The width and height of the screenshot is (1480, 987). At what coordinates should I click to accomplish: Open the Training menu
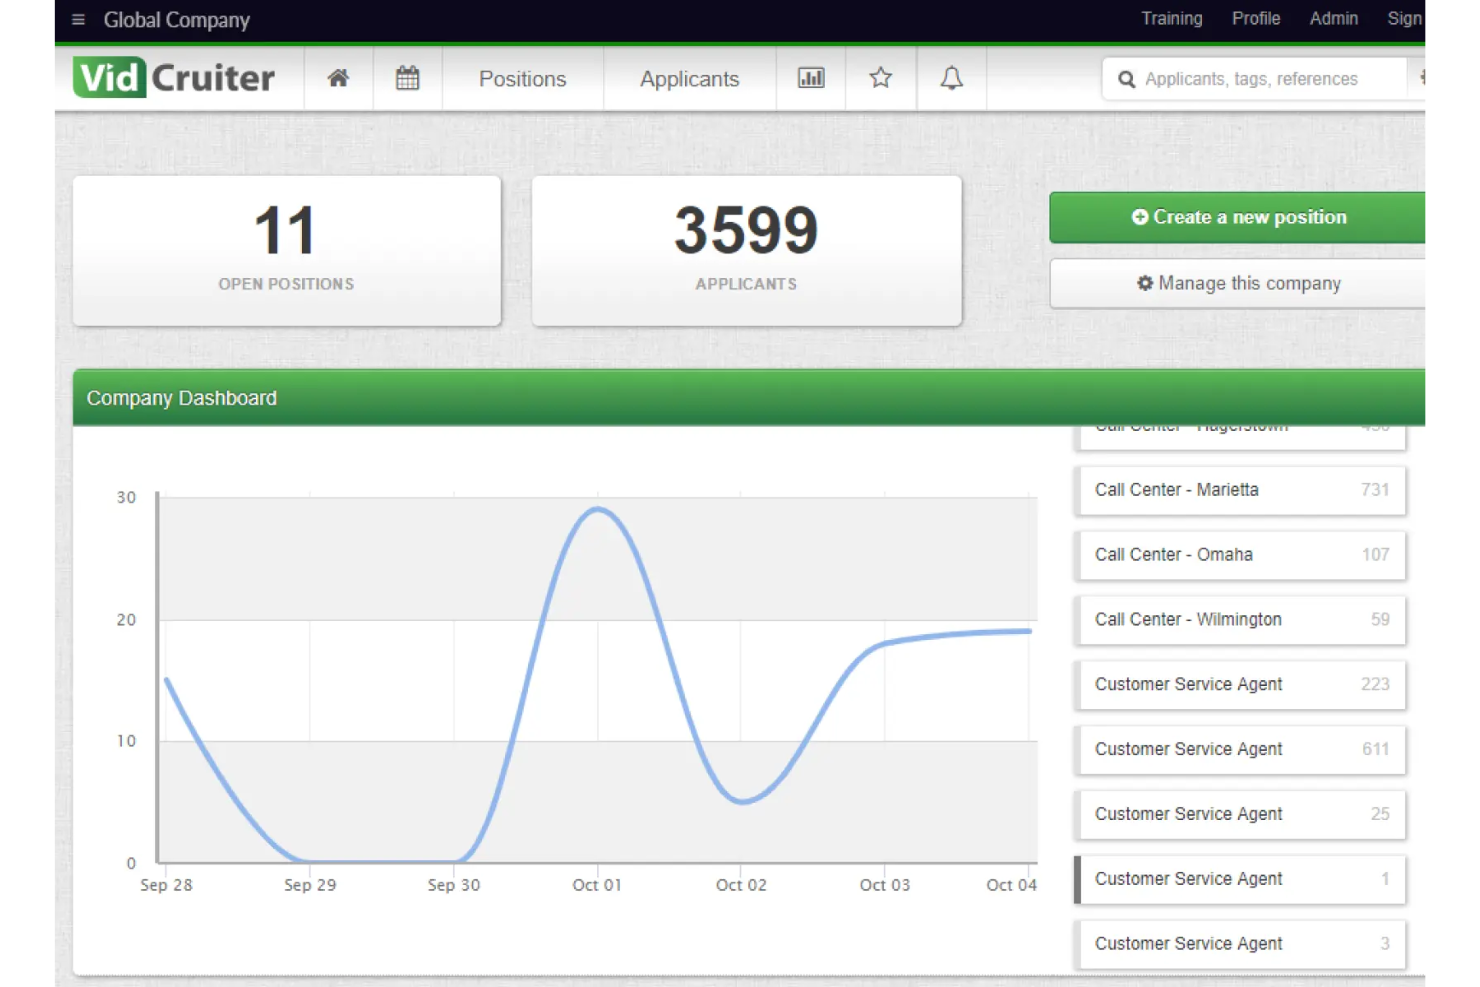(1171, 18)
